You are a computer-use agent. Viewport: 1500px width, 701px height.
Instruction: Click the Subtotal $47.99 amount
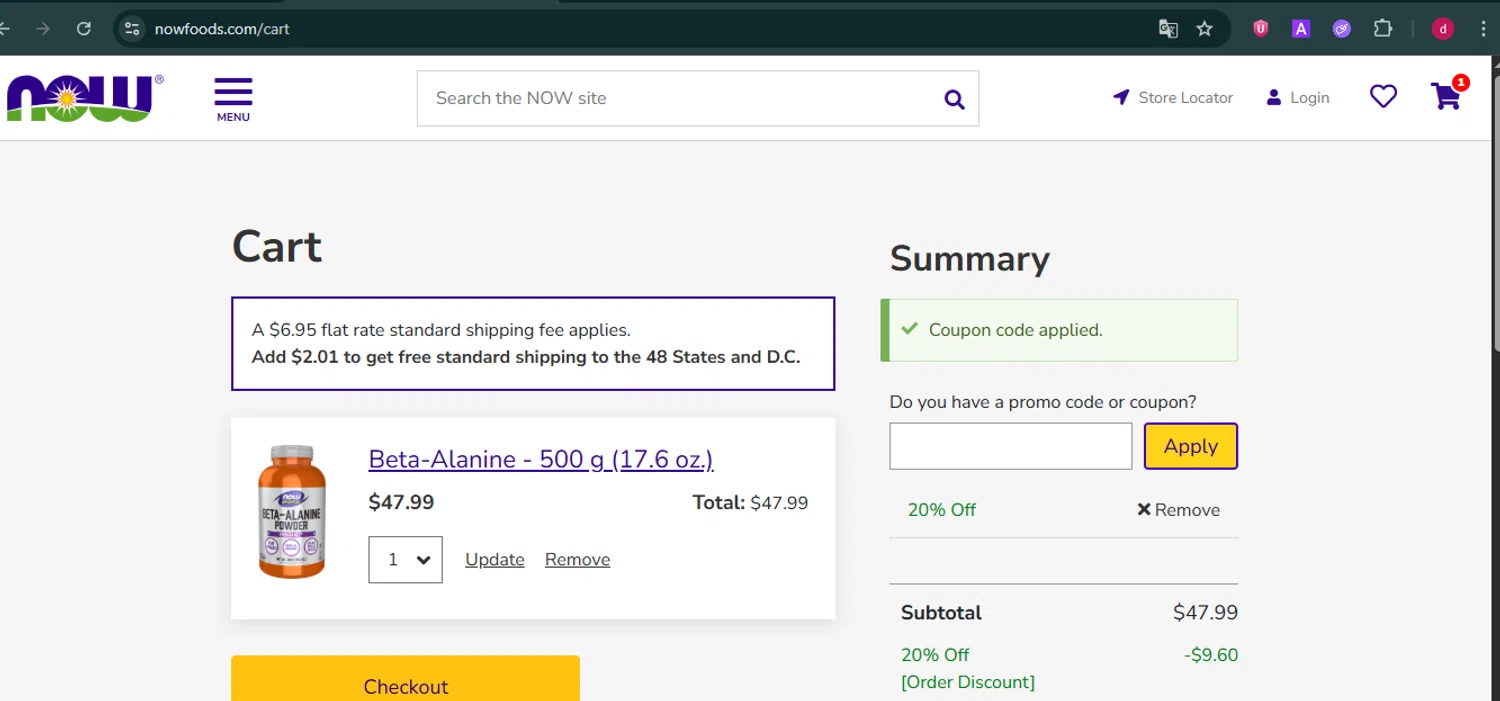pyautogui.click(x=1205, y=612)
